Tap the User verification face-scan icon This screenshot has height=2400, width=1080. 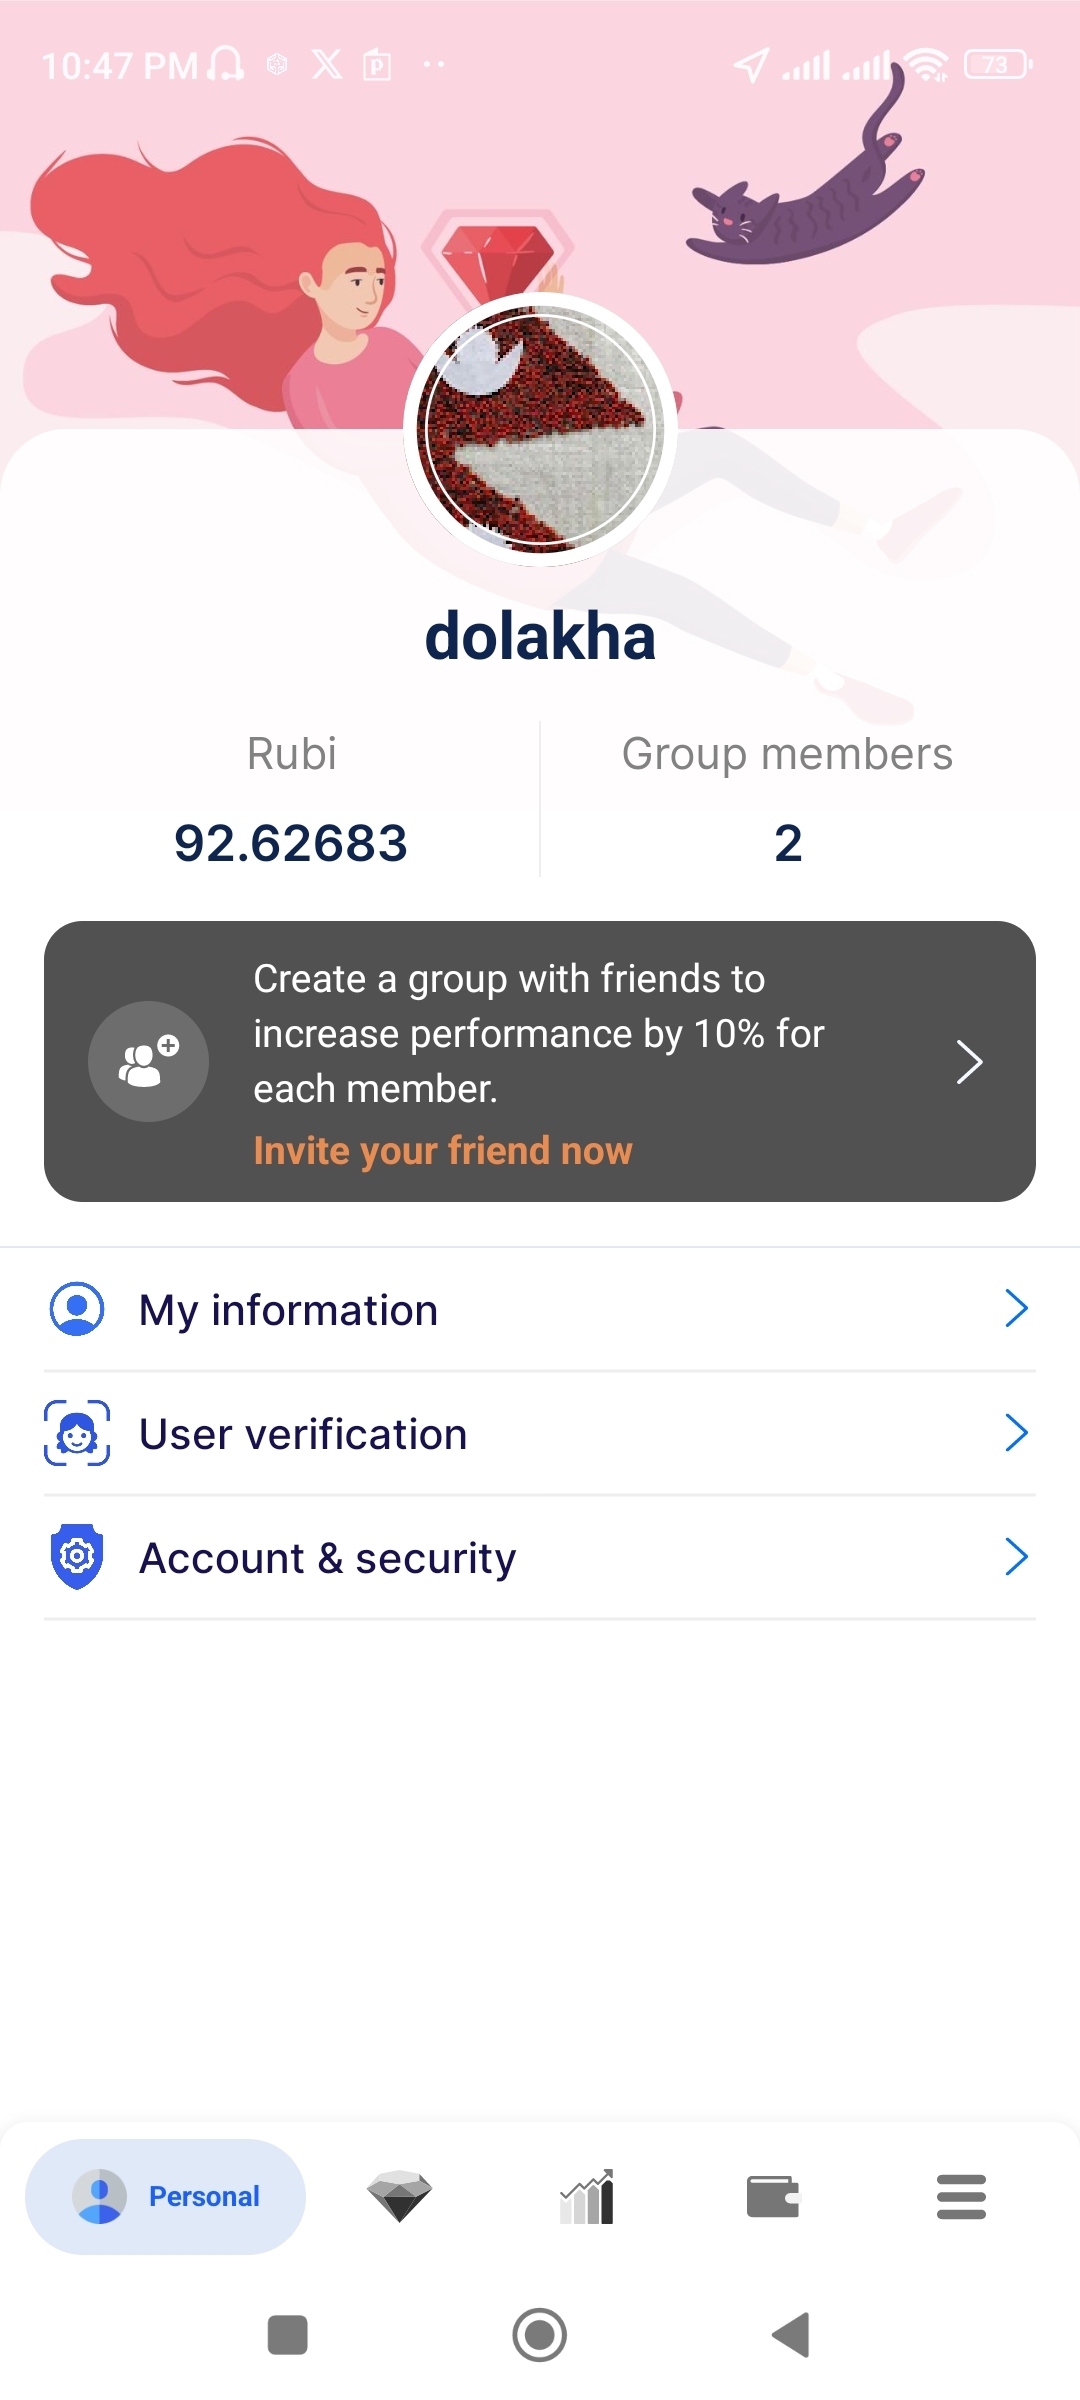77,1433
